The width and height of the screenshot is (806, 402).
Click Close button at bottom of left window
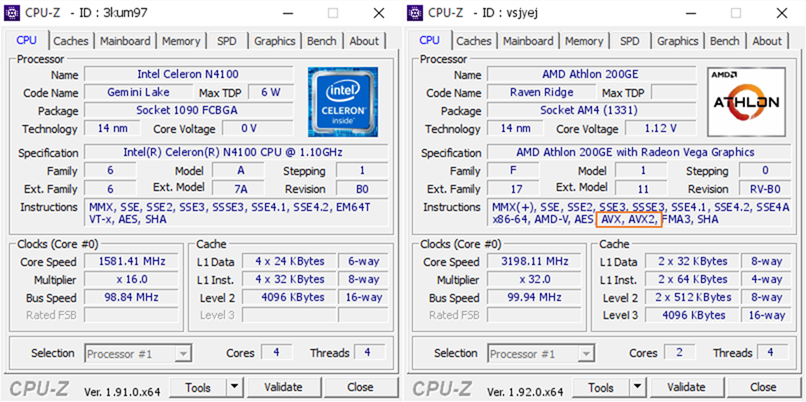click(360, 387)
